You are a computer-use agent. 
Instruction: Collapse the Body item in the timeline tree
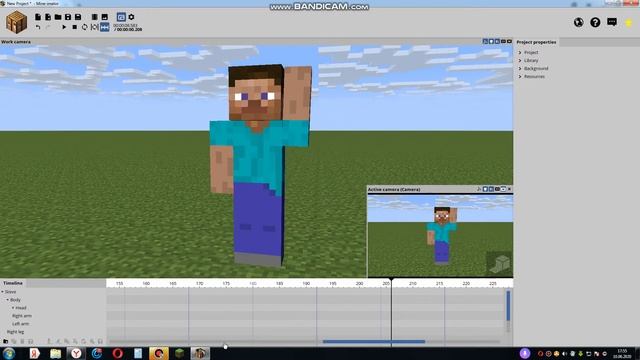click(x=8, y=300)
